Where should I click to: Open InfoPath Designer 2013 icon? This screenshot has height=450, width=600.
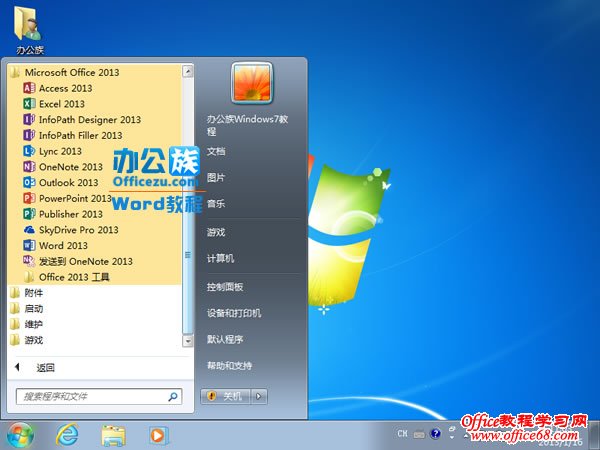[29, 120]
